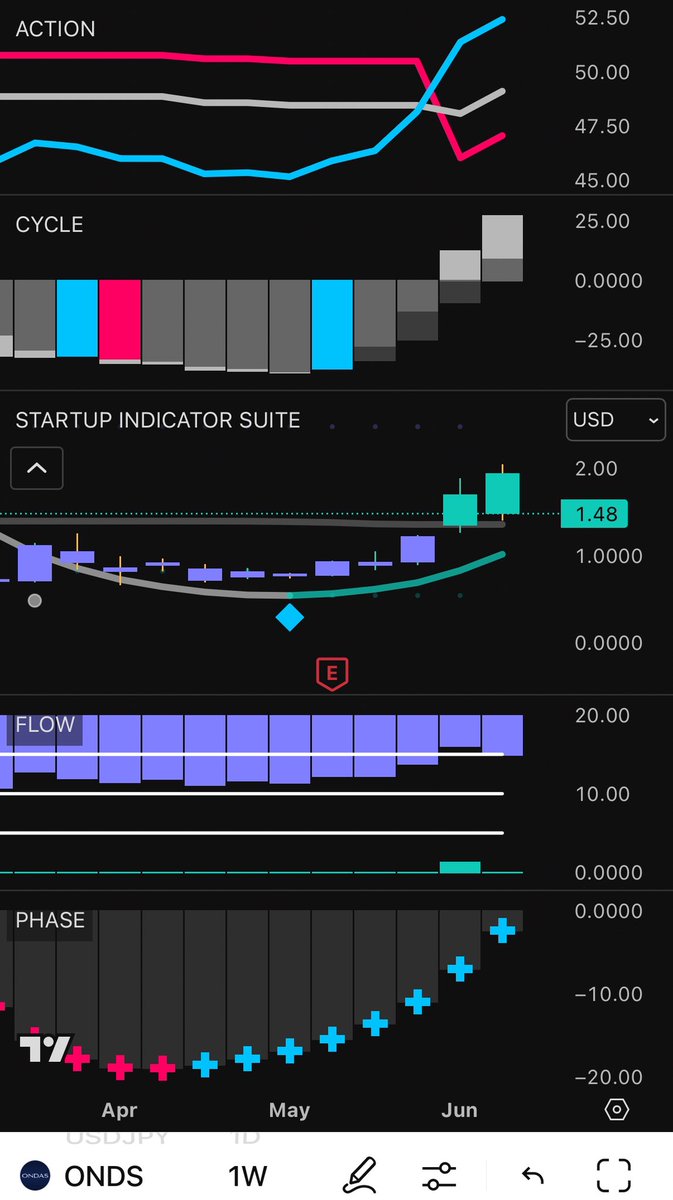The image size is (673, 1200).
Task: Select the PHASE indicator title
Action: (x=50, y=920)
